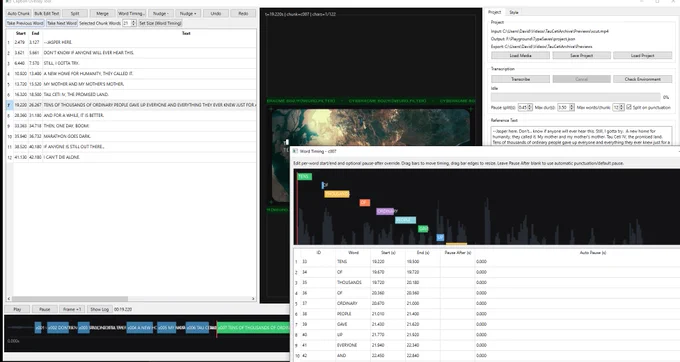
Task: Open the Word Timing dialog button
Action: point(131,13)
